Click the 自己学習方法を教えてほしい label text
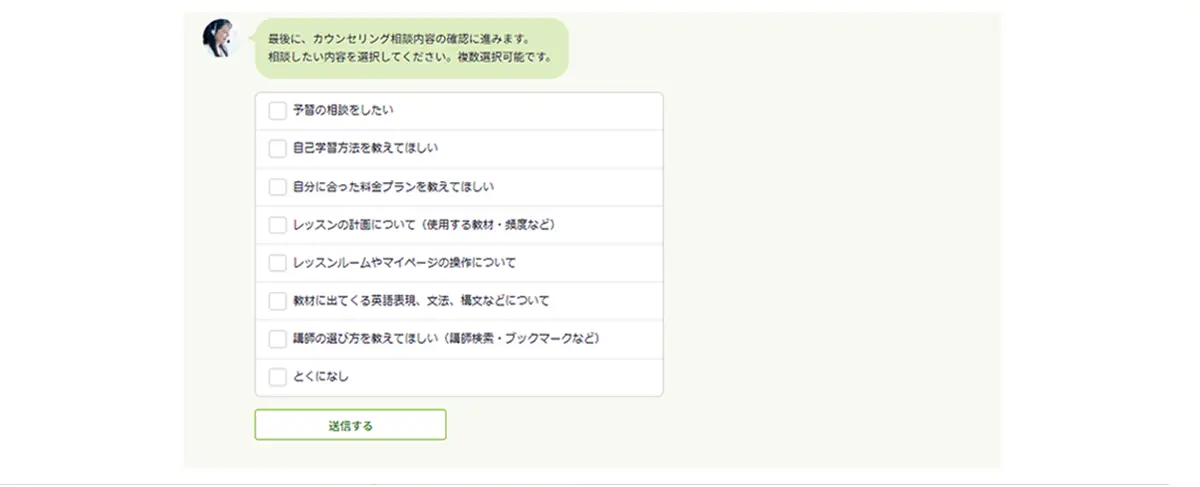This screenshot has width=1200, height=487. tap(365, 149)
